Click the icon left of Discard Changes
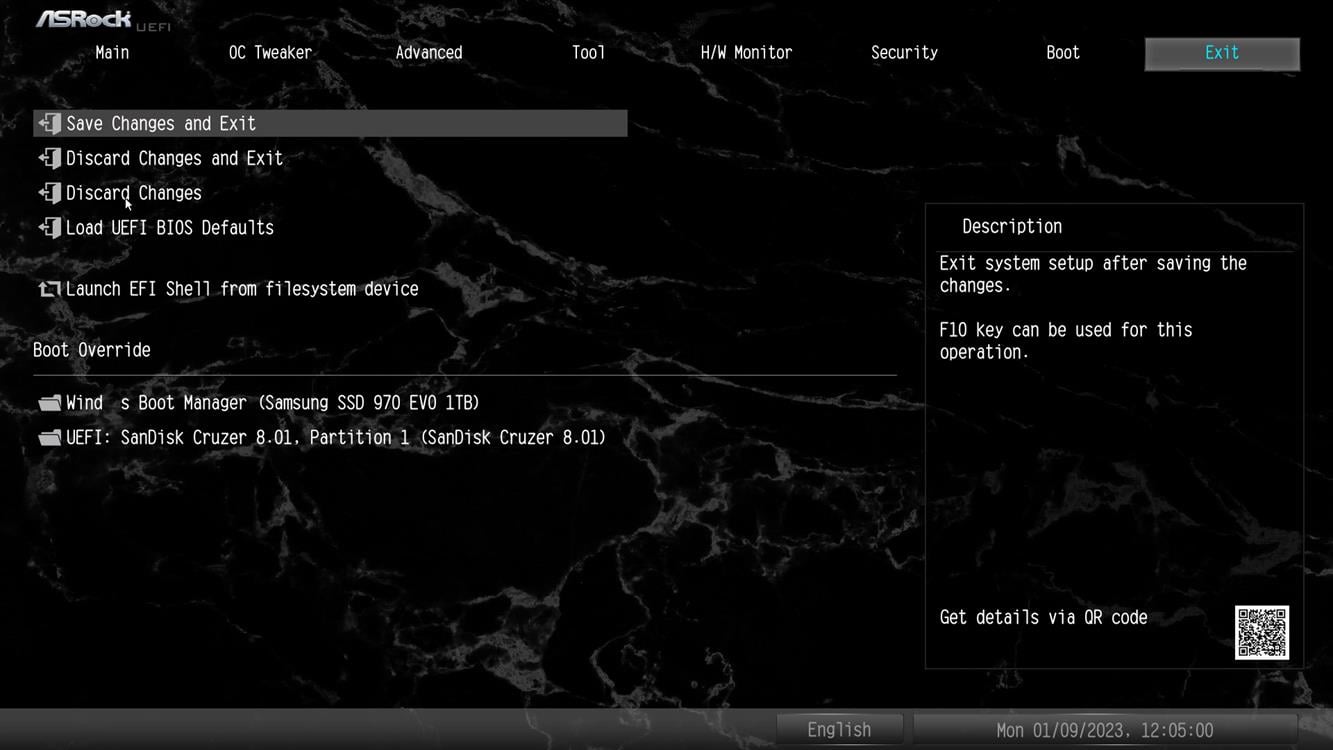This screenshot has height=750, width=1333. click(49, 193)
